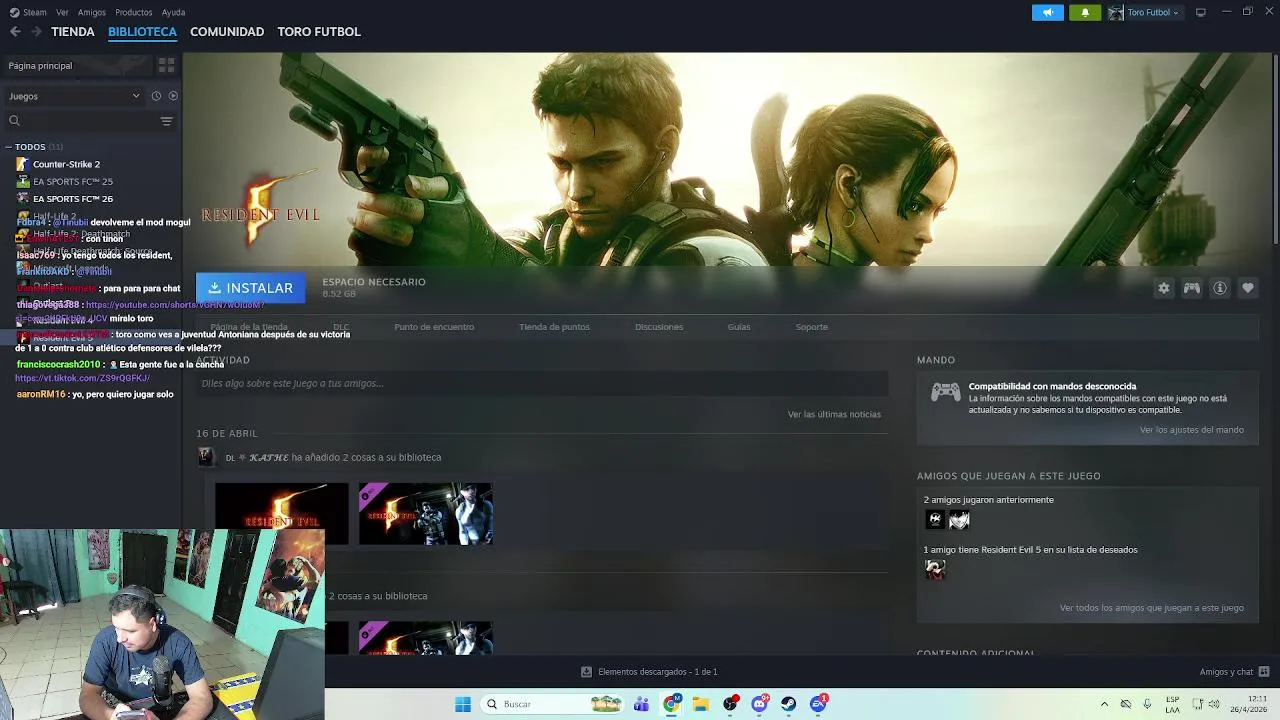
Task: Show hidden system tray icons
Action: coord(1104,704)
